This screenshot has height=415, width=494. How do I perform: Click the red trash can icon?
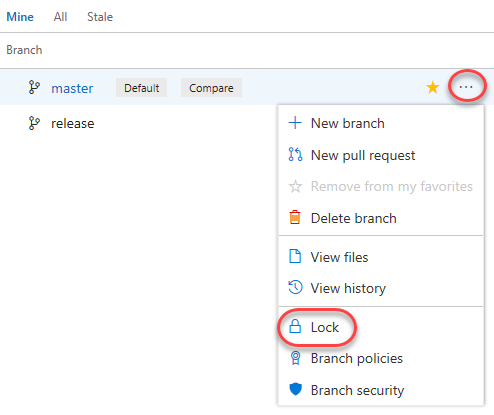295,217
